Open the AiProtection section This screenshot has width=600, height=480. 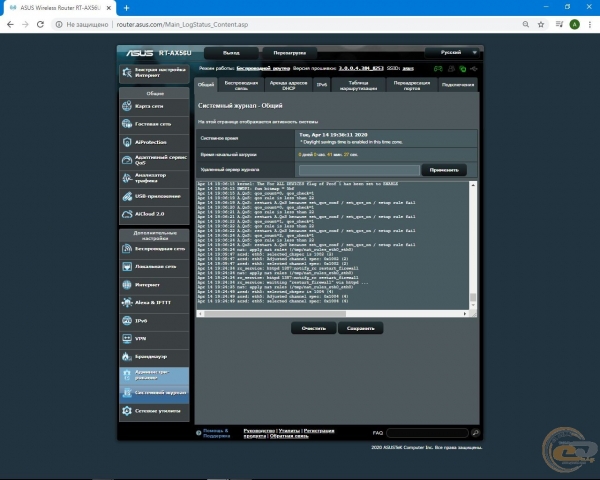pos(154,142)
